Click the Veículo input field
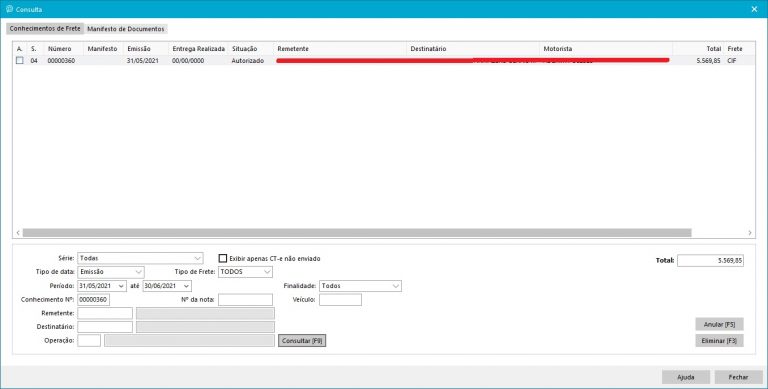This screenshot has width=768, height=389. (x=340, y=299)
